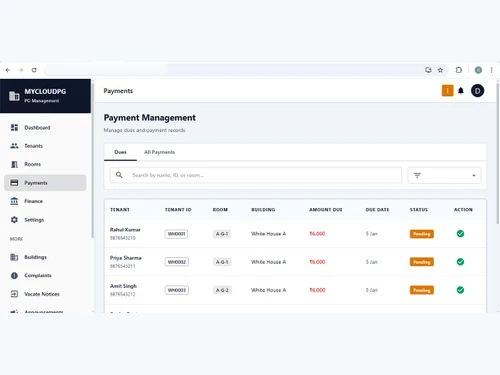Open Finance in the sidebar
Viewport: 500px width, 375px height.
(x=45, y=201)
